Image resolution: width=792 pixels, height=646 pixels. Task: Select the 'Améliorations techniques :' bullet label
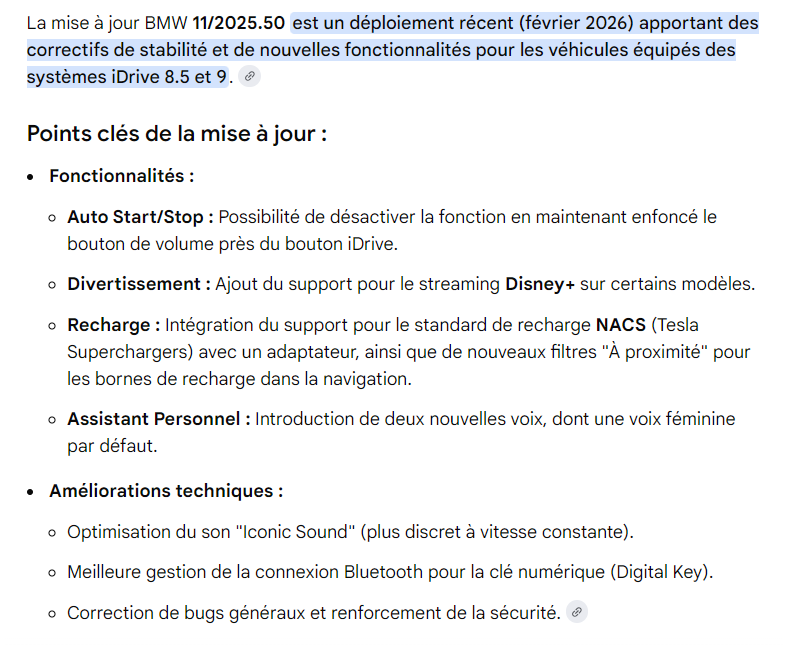166,491
